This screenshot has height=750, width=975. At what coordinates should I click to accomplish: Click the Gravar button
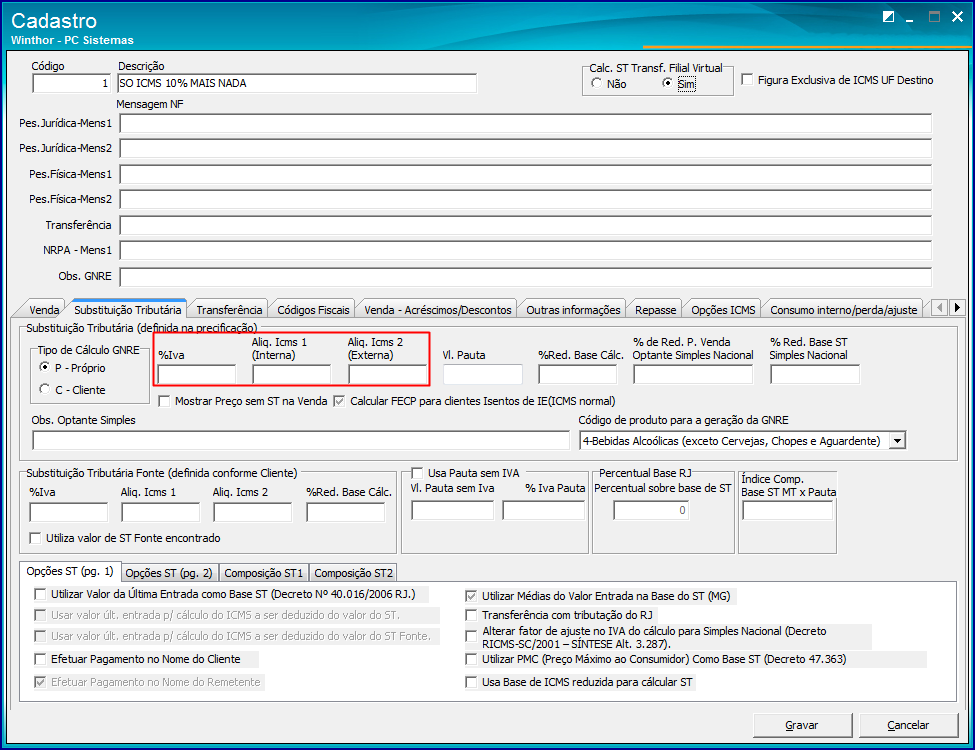coord(802,725)
